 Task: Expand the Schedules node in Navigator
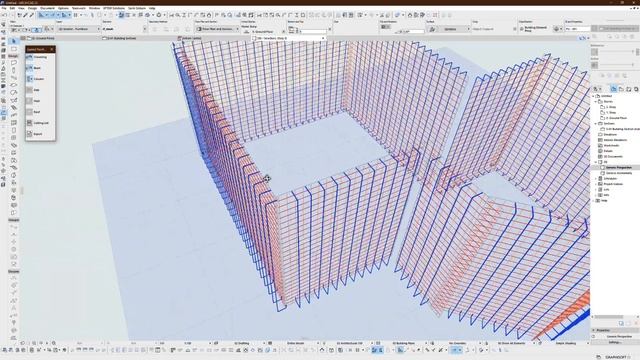click(596, 178)
